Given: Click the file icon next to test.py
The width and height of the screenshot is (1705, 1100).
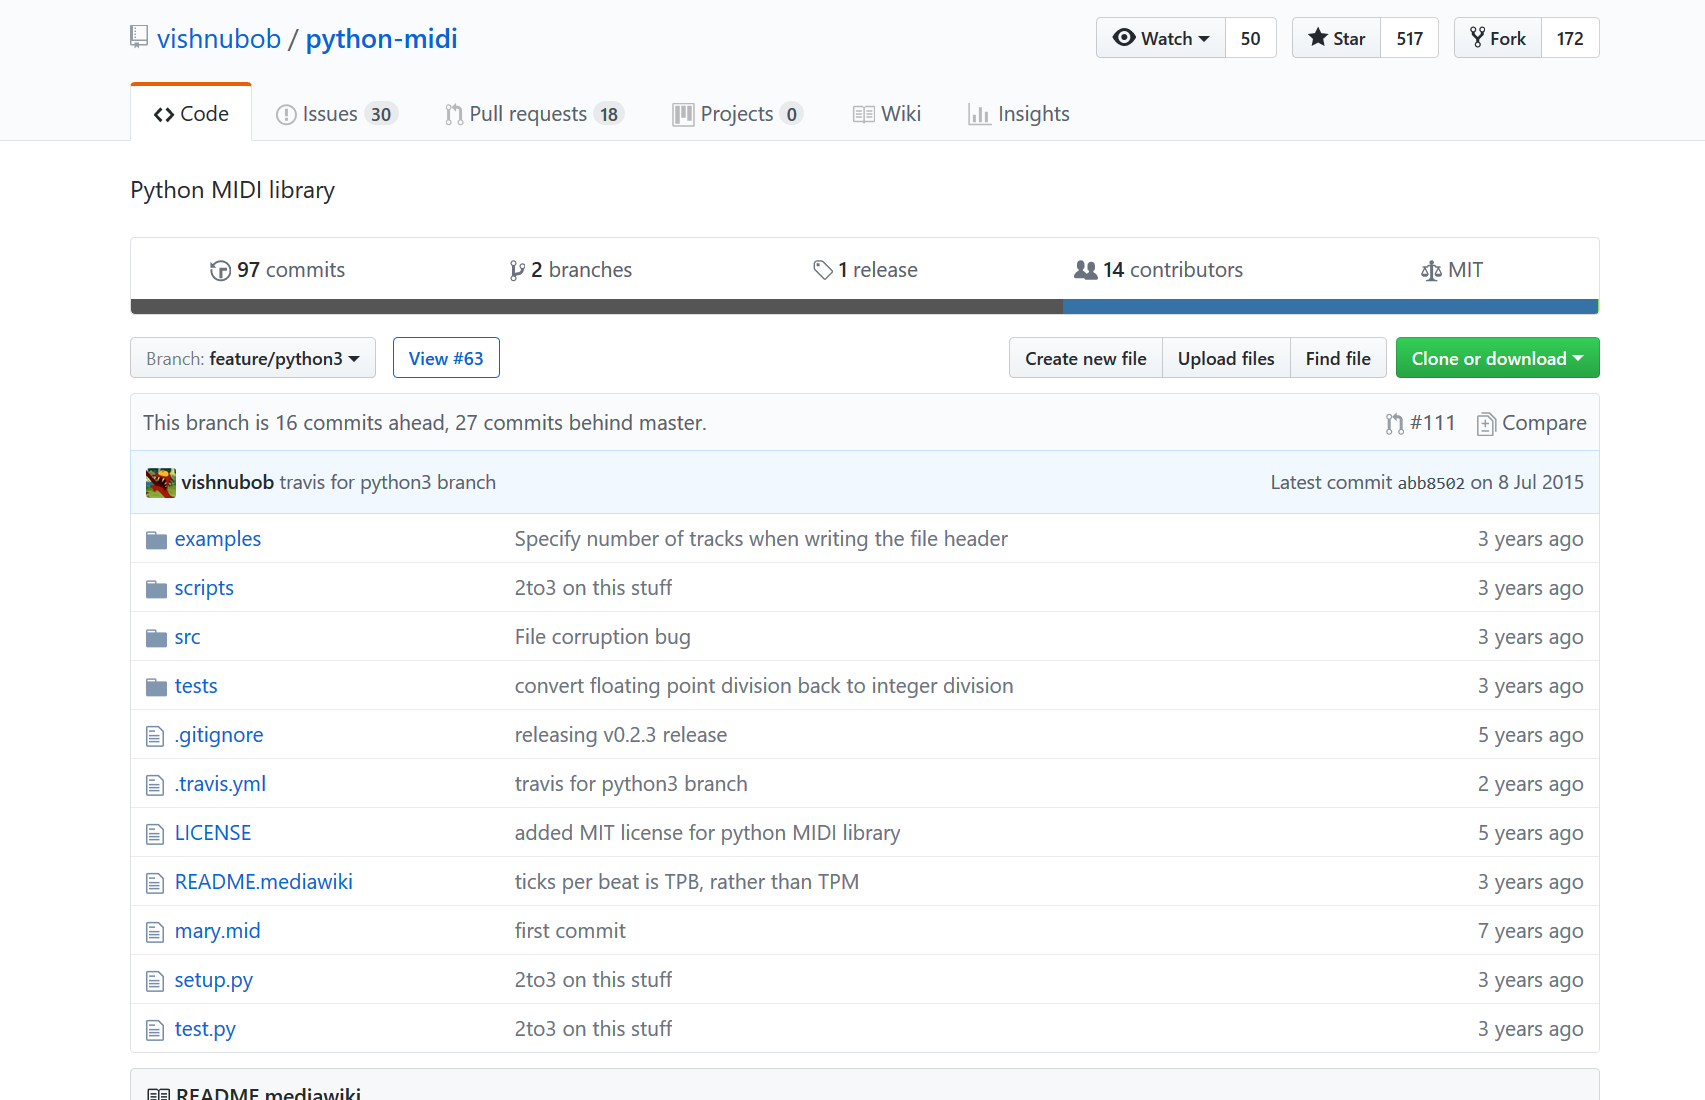Looking at the screenshot, I should (155, 1030).
